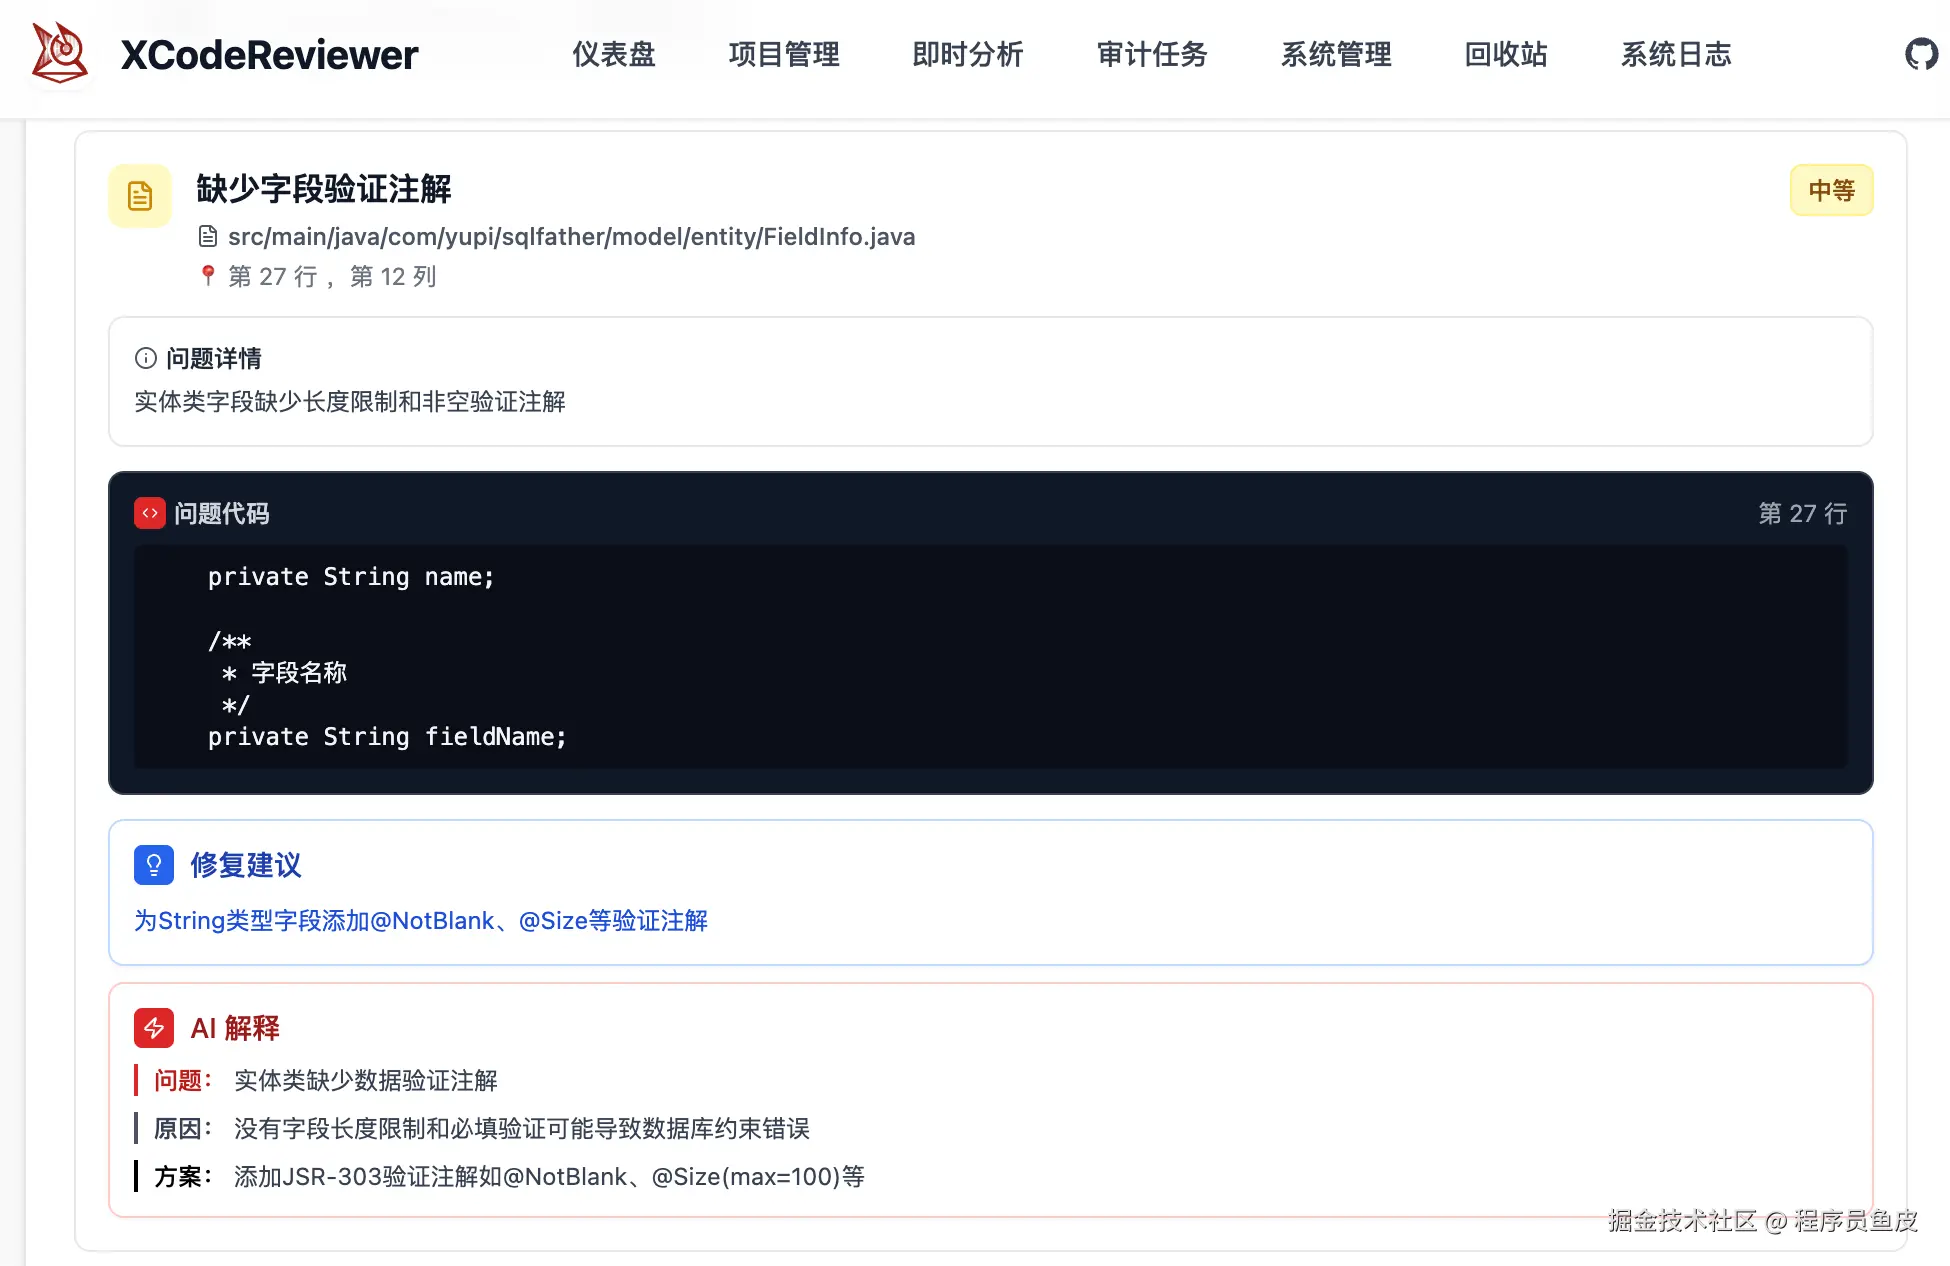Open the GitHub icon link

point(1920,54)
